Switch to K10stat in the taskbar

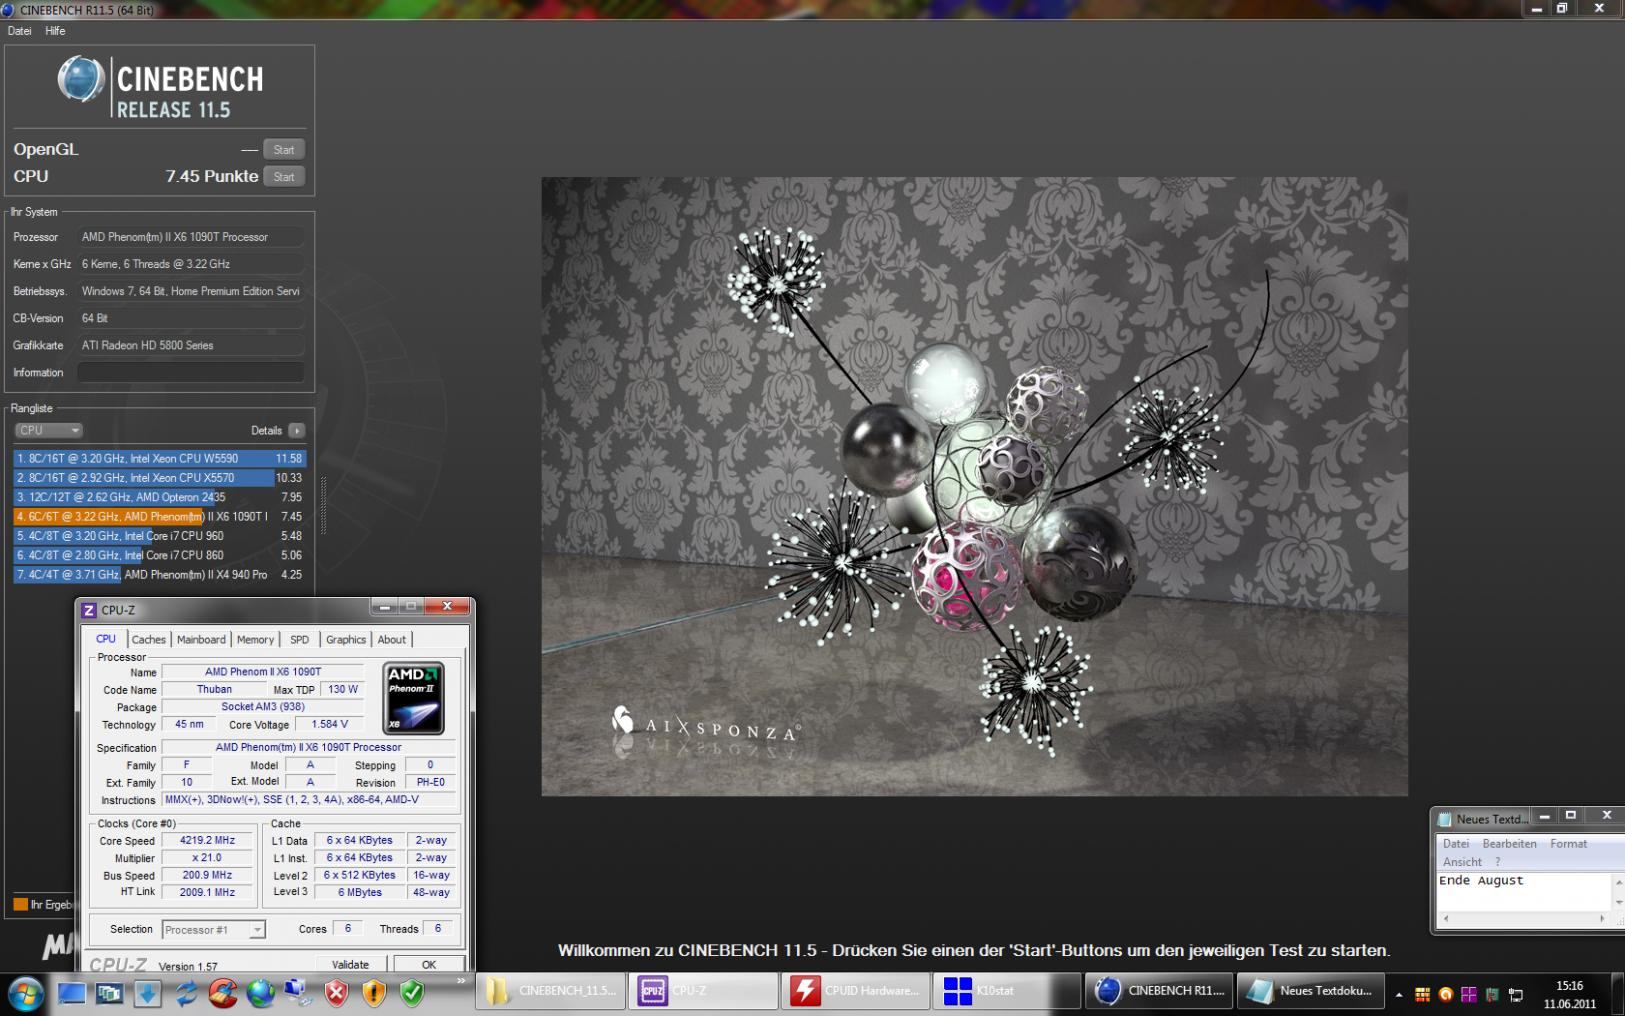pyautogui.click(x=1008, y=991)
